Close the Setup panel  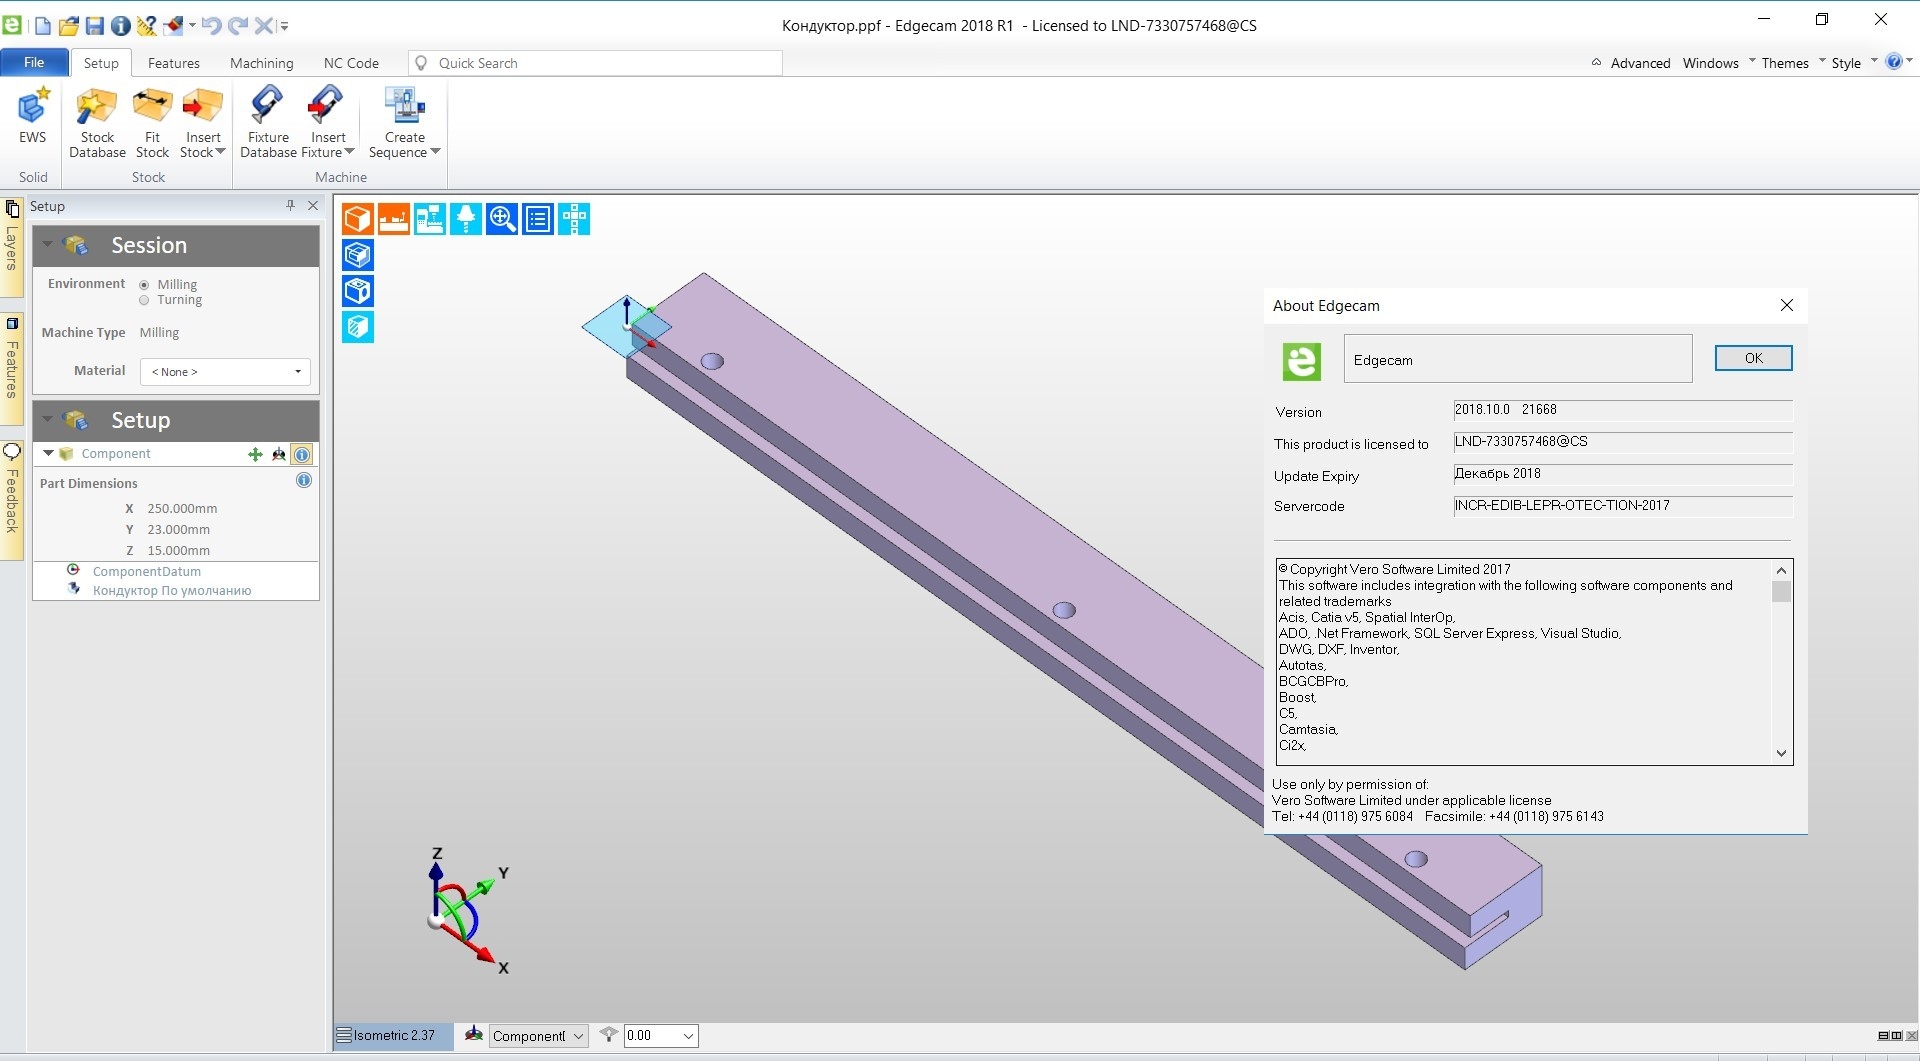[x=313, y=205]
